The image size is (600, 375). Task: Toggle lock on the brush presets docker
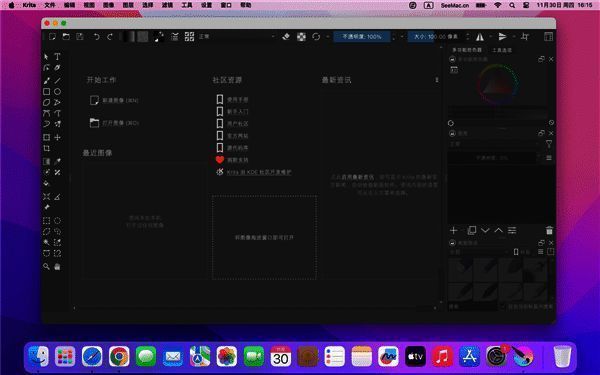coord(452,243)
